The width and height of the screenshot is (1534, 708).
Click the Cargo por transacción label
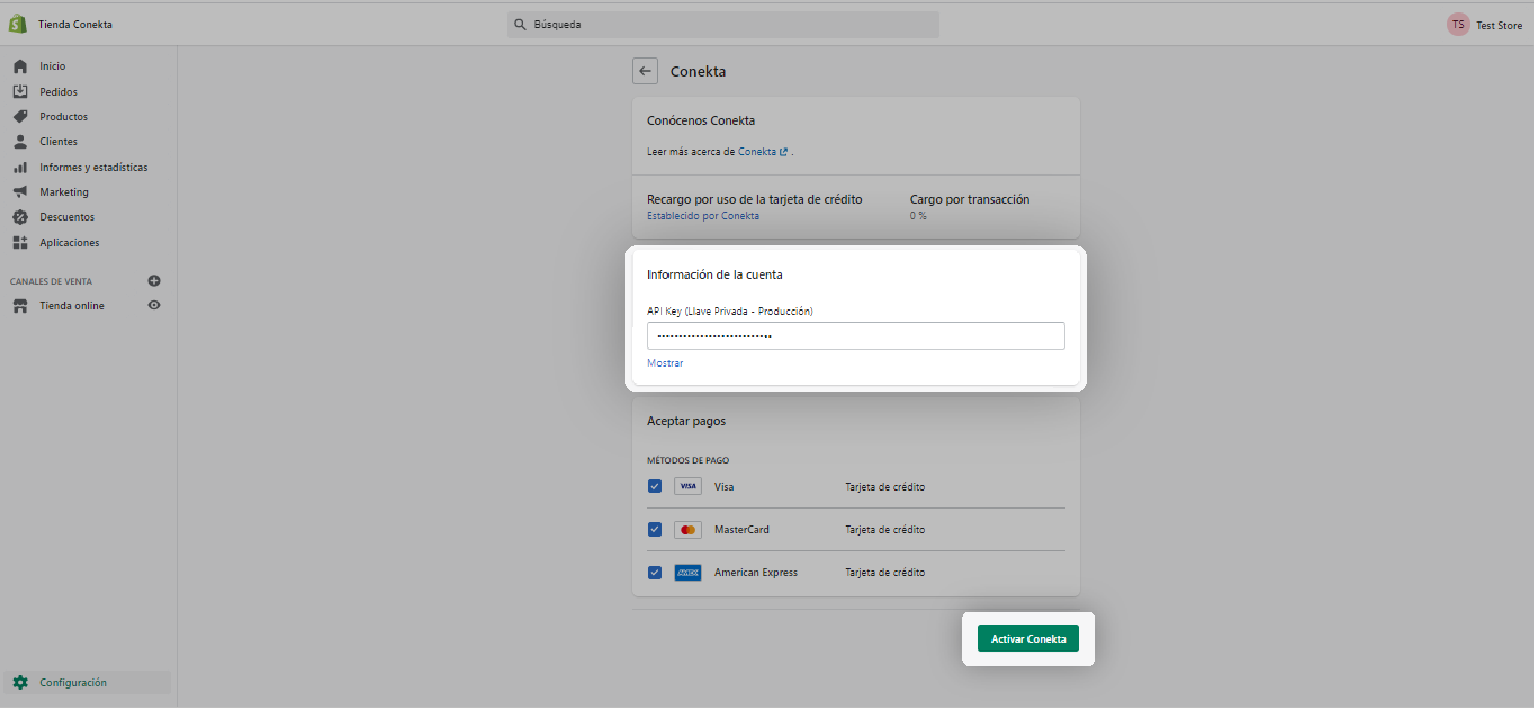click(969, 200)
